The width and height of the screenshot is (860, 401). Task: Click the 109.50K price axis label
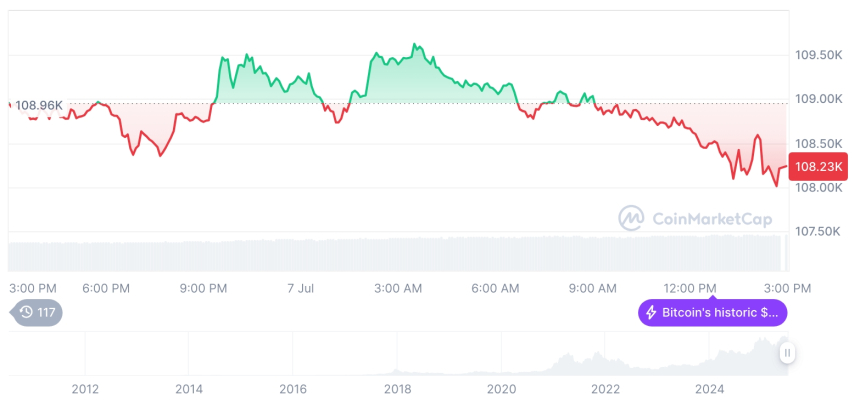pyautogui.click(x=818, y=55)
